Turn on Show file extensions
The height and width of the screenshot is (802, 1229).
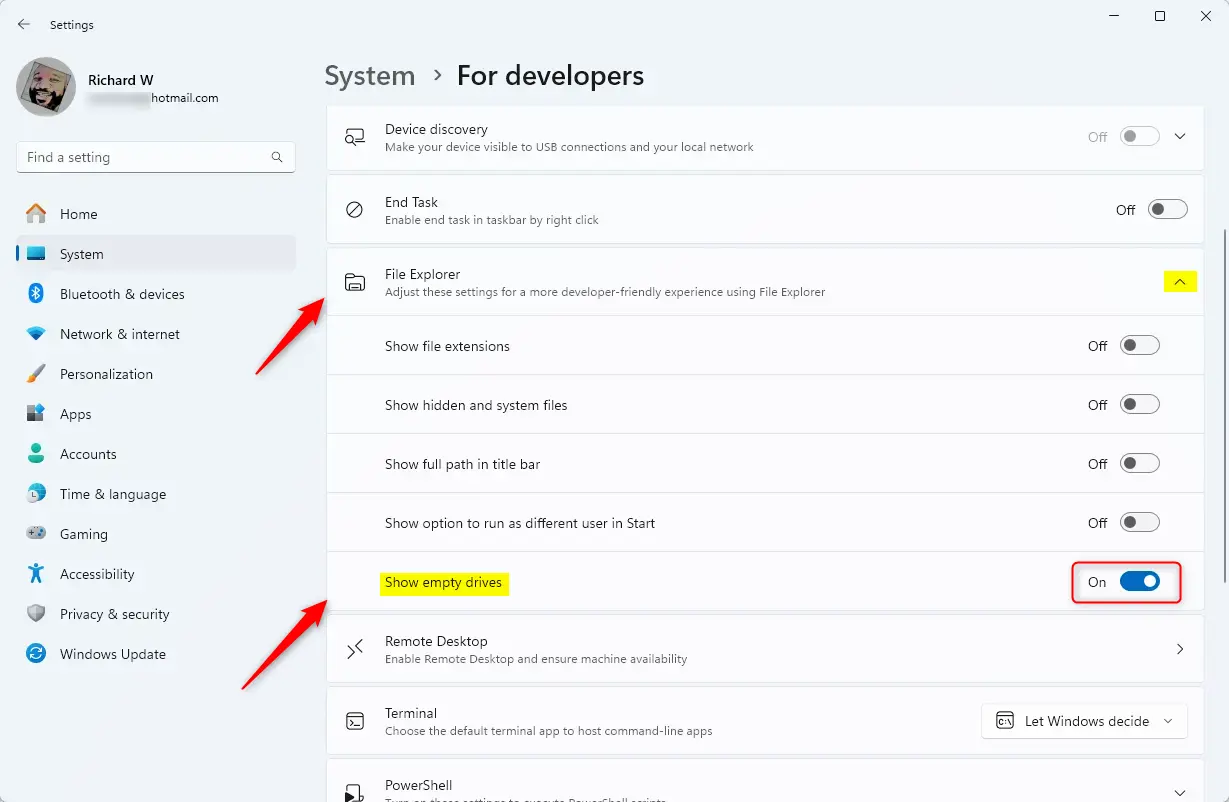(1139, 346)
